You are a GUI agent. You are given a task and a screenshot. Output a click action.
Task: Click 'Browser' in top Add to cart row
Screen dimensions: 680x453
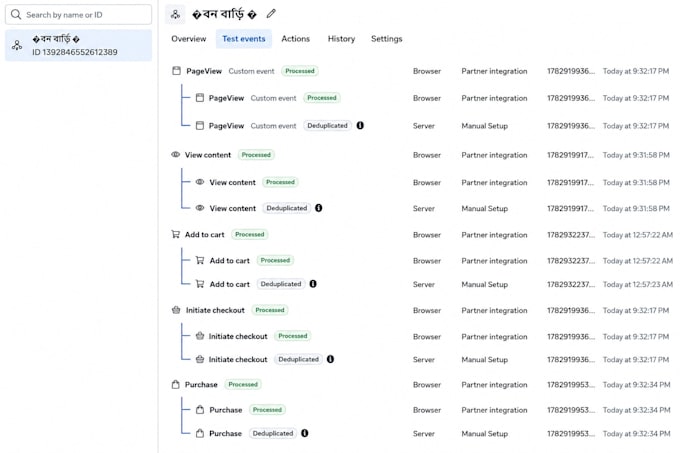pyautogui.click(x=427, y=235)
